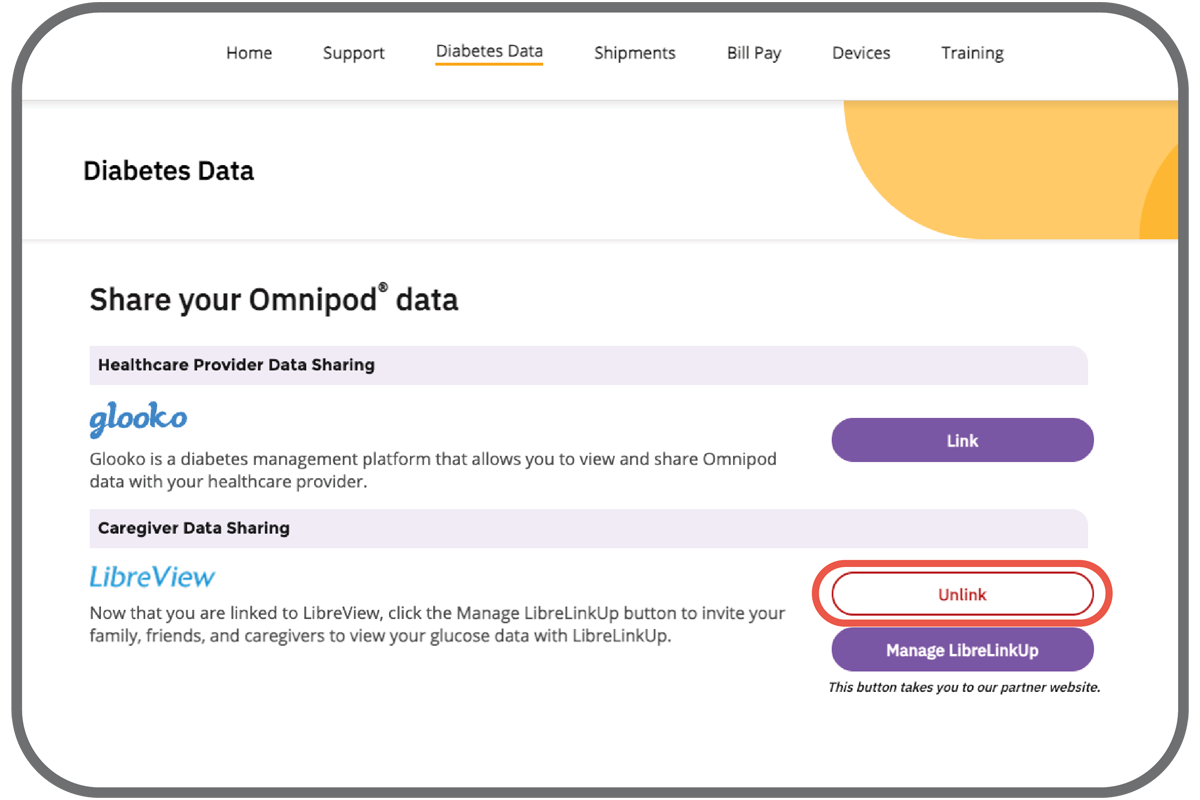Select the Diabetes Data tab
This screenshot has height=800, width=1200.
tap(489, 52)
